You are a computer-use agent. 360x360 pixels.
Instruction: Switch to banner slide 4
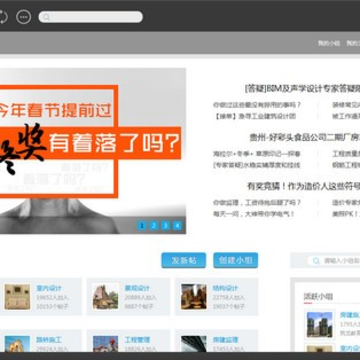coord(178,226)
